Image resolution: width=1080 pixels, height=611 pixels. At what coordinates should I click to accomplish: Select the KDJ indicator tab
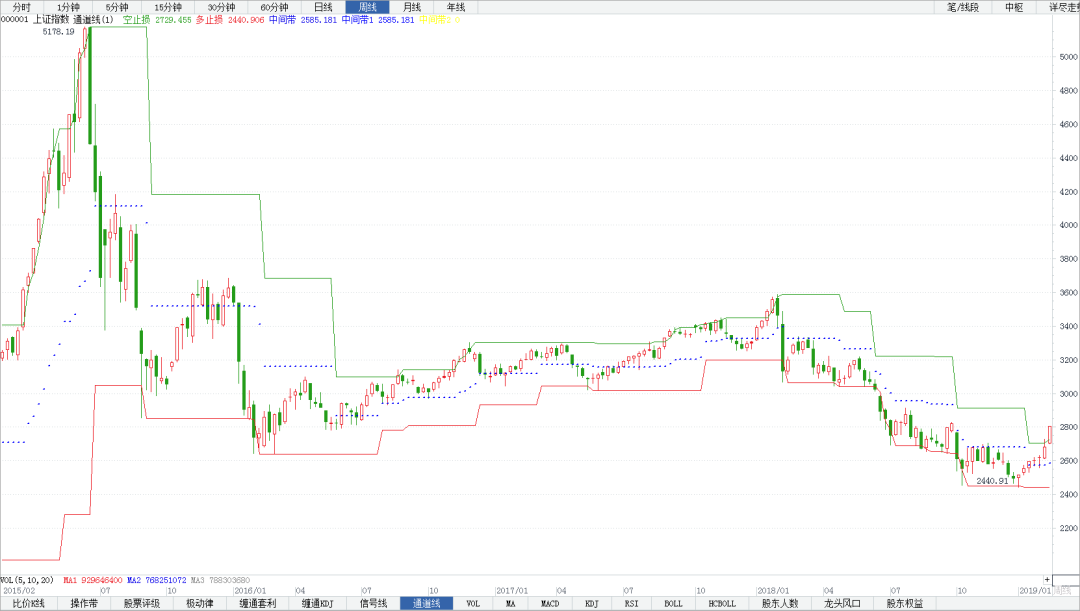[x=591, y=604]
